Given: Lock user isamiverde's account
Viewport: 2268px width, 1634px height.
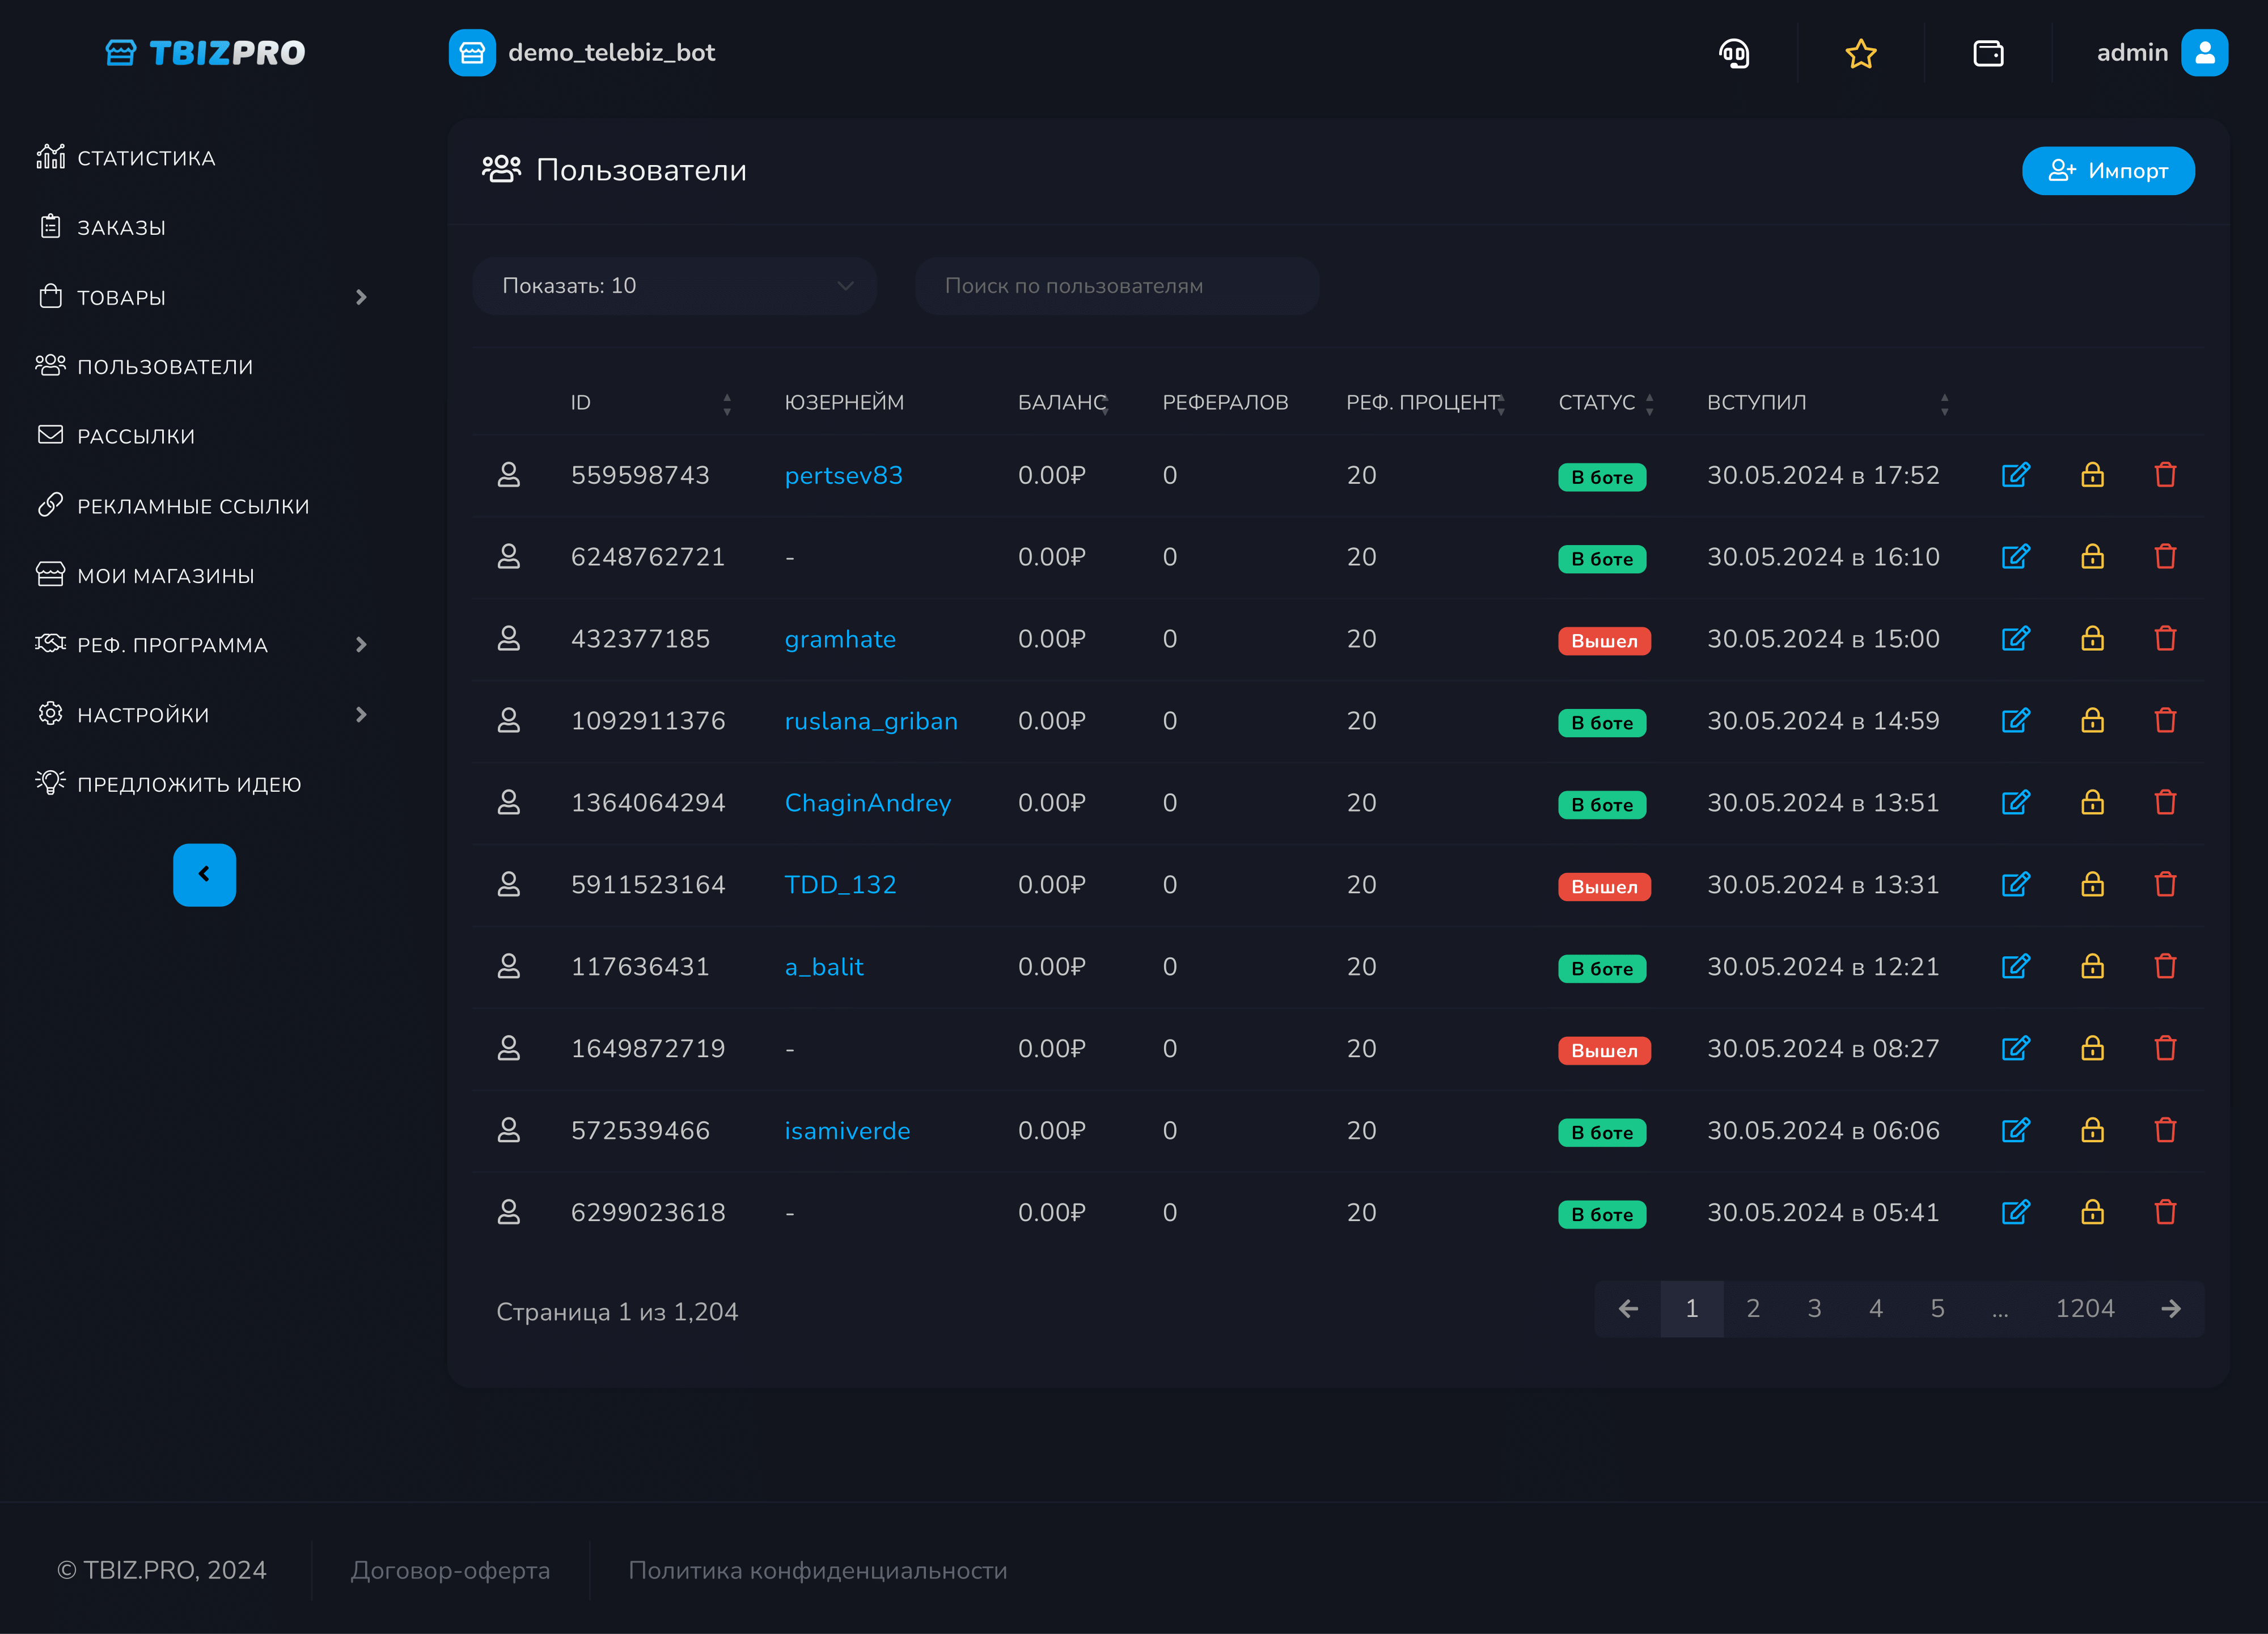Looking at the screenshot, I should pyautogui.click(x=2092, y=1130).
